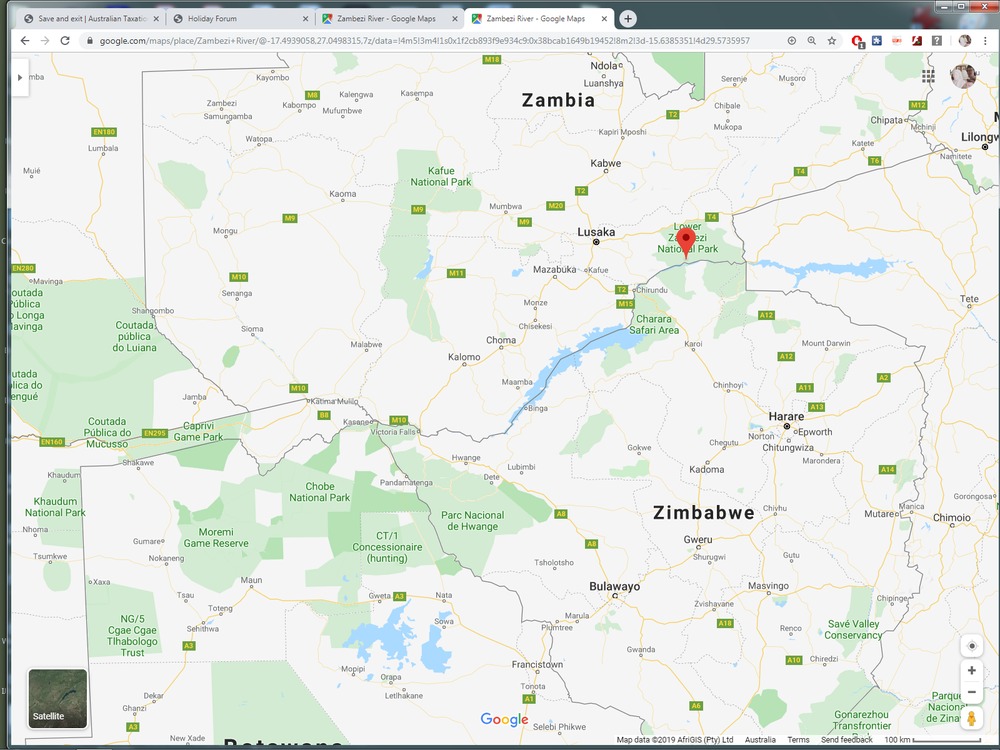Open the Google apps grid
This screenshot has width=1000, height=750.
929,76
